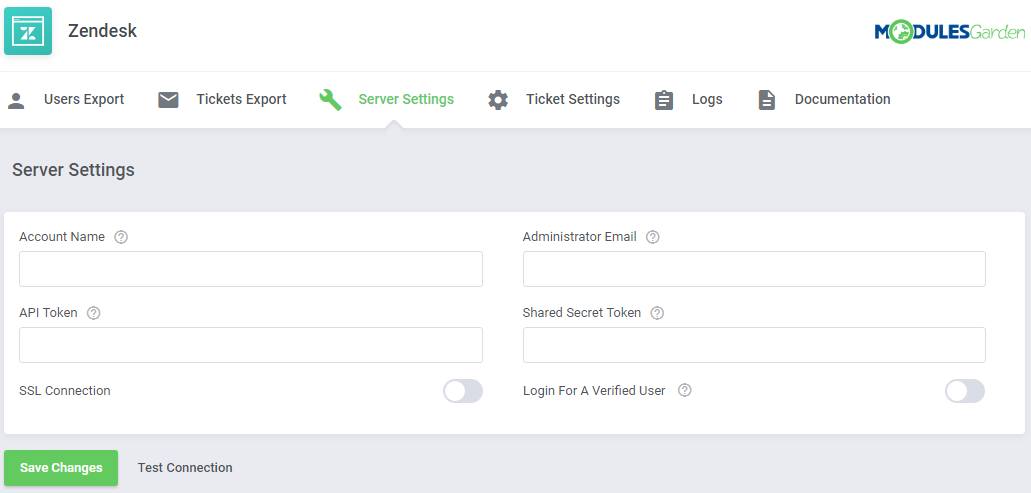This screenshot has width=1031, height=493.
Task: Enable the SSL Connection toggle
Action: [x=463, y=391]
